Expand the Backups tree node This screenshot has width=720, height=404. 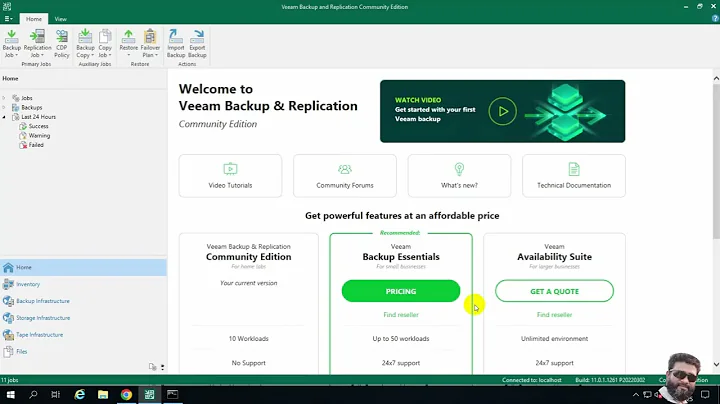(x=4, y=107)
